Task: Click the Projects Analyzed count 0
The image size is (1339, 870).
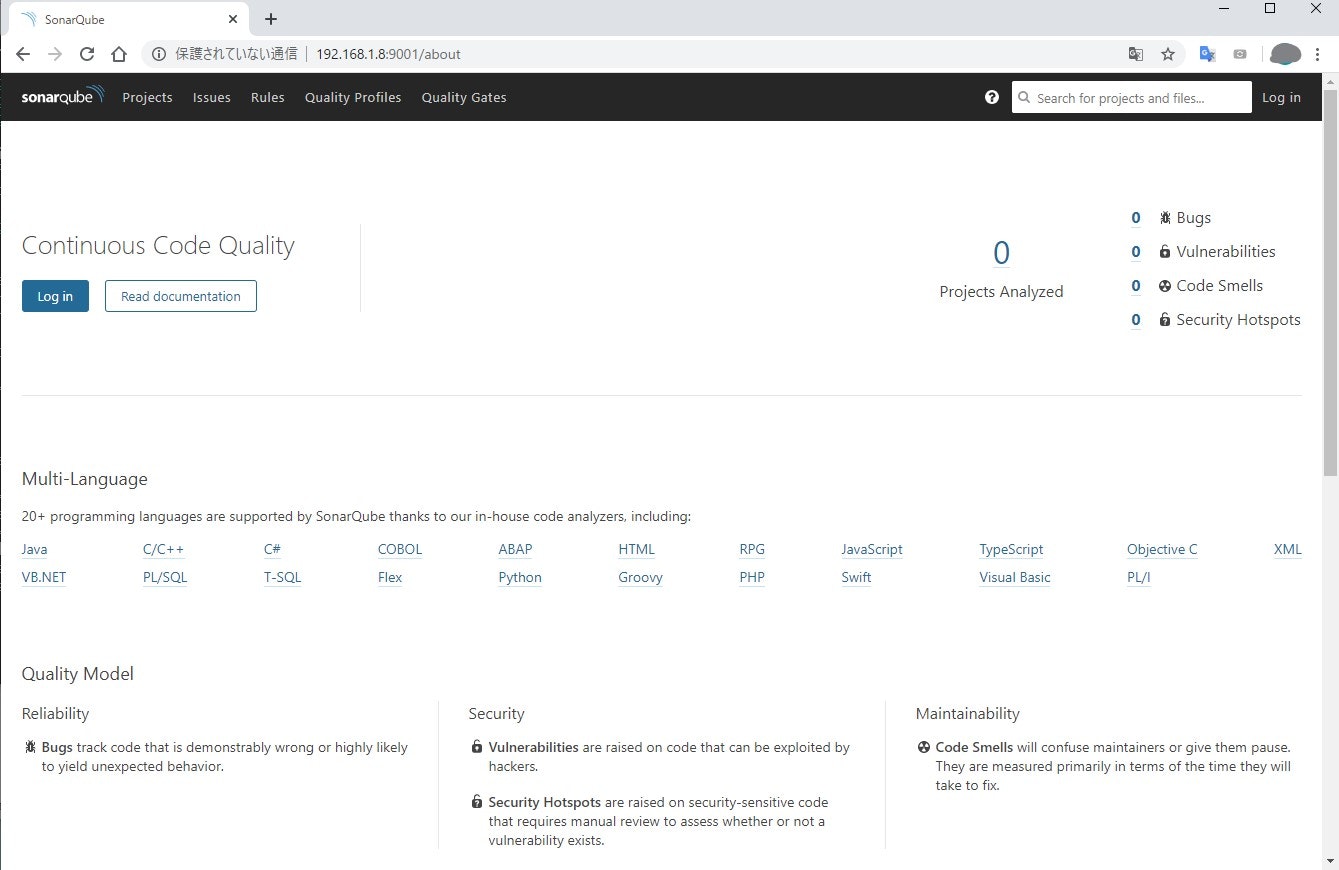Action: (x=1001, y=254)
